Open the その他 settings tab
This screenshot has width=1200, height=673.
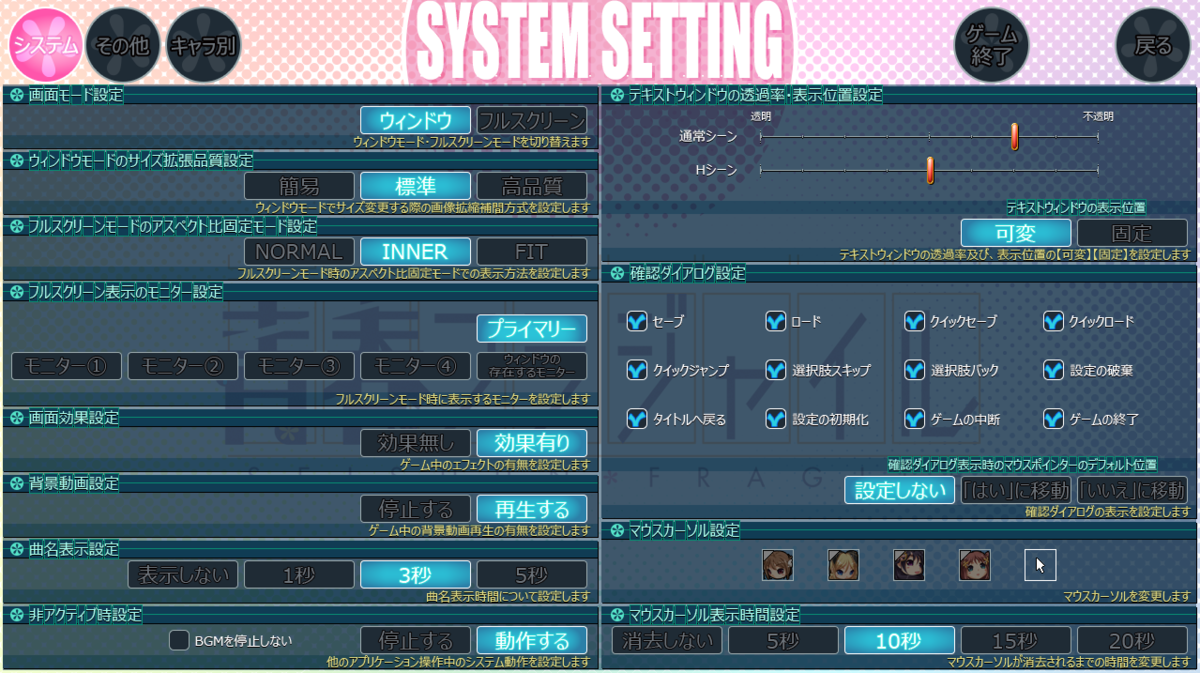coord(124,45)
